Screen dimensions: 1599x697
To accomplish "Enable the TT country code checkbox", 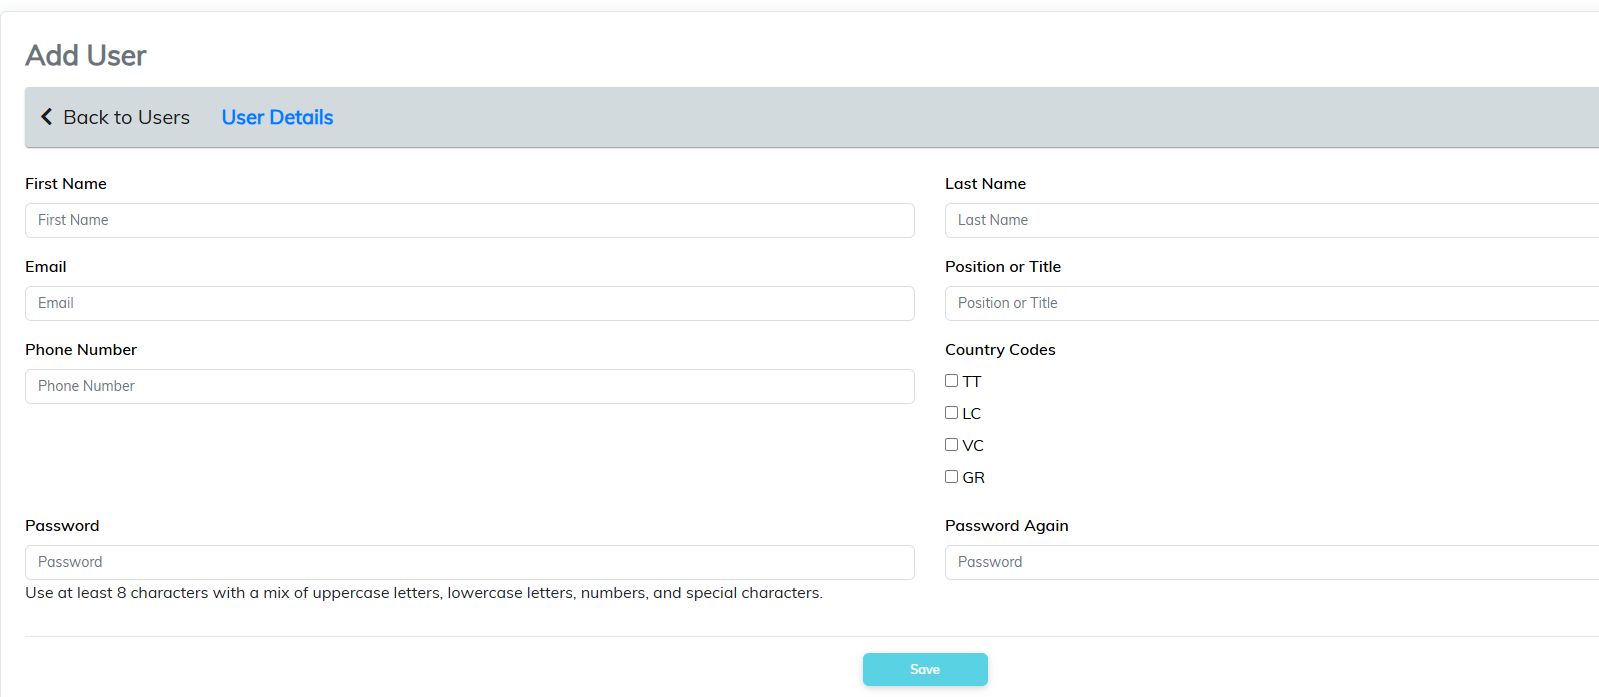I will 951,381.
